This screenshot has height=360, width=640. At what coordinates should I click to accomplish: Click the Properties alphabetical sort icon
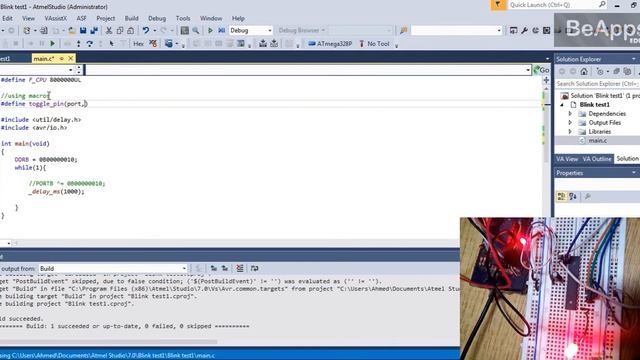point(573,197)
